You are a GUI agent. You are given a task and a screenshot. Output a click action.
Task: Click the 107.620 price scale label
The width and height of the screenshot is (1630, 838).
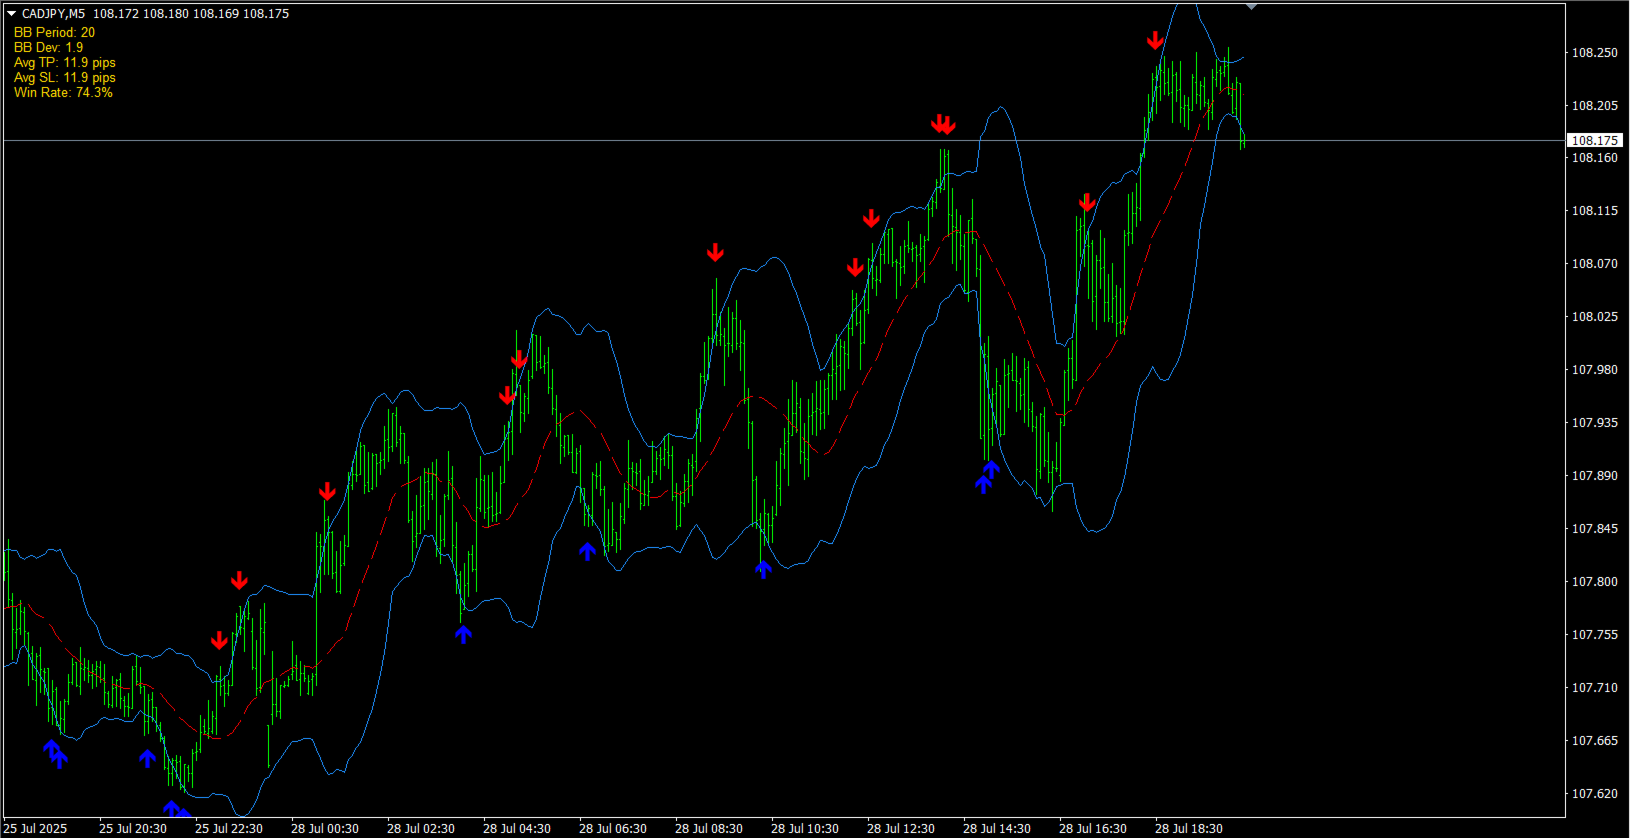(x=1594, y=794)
